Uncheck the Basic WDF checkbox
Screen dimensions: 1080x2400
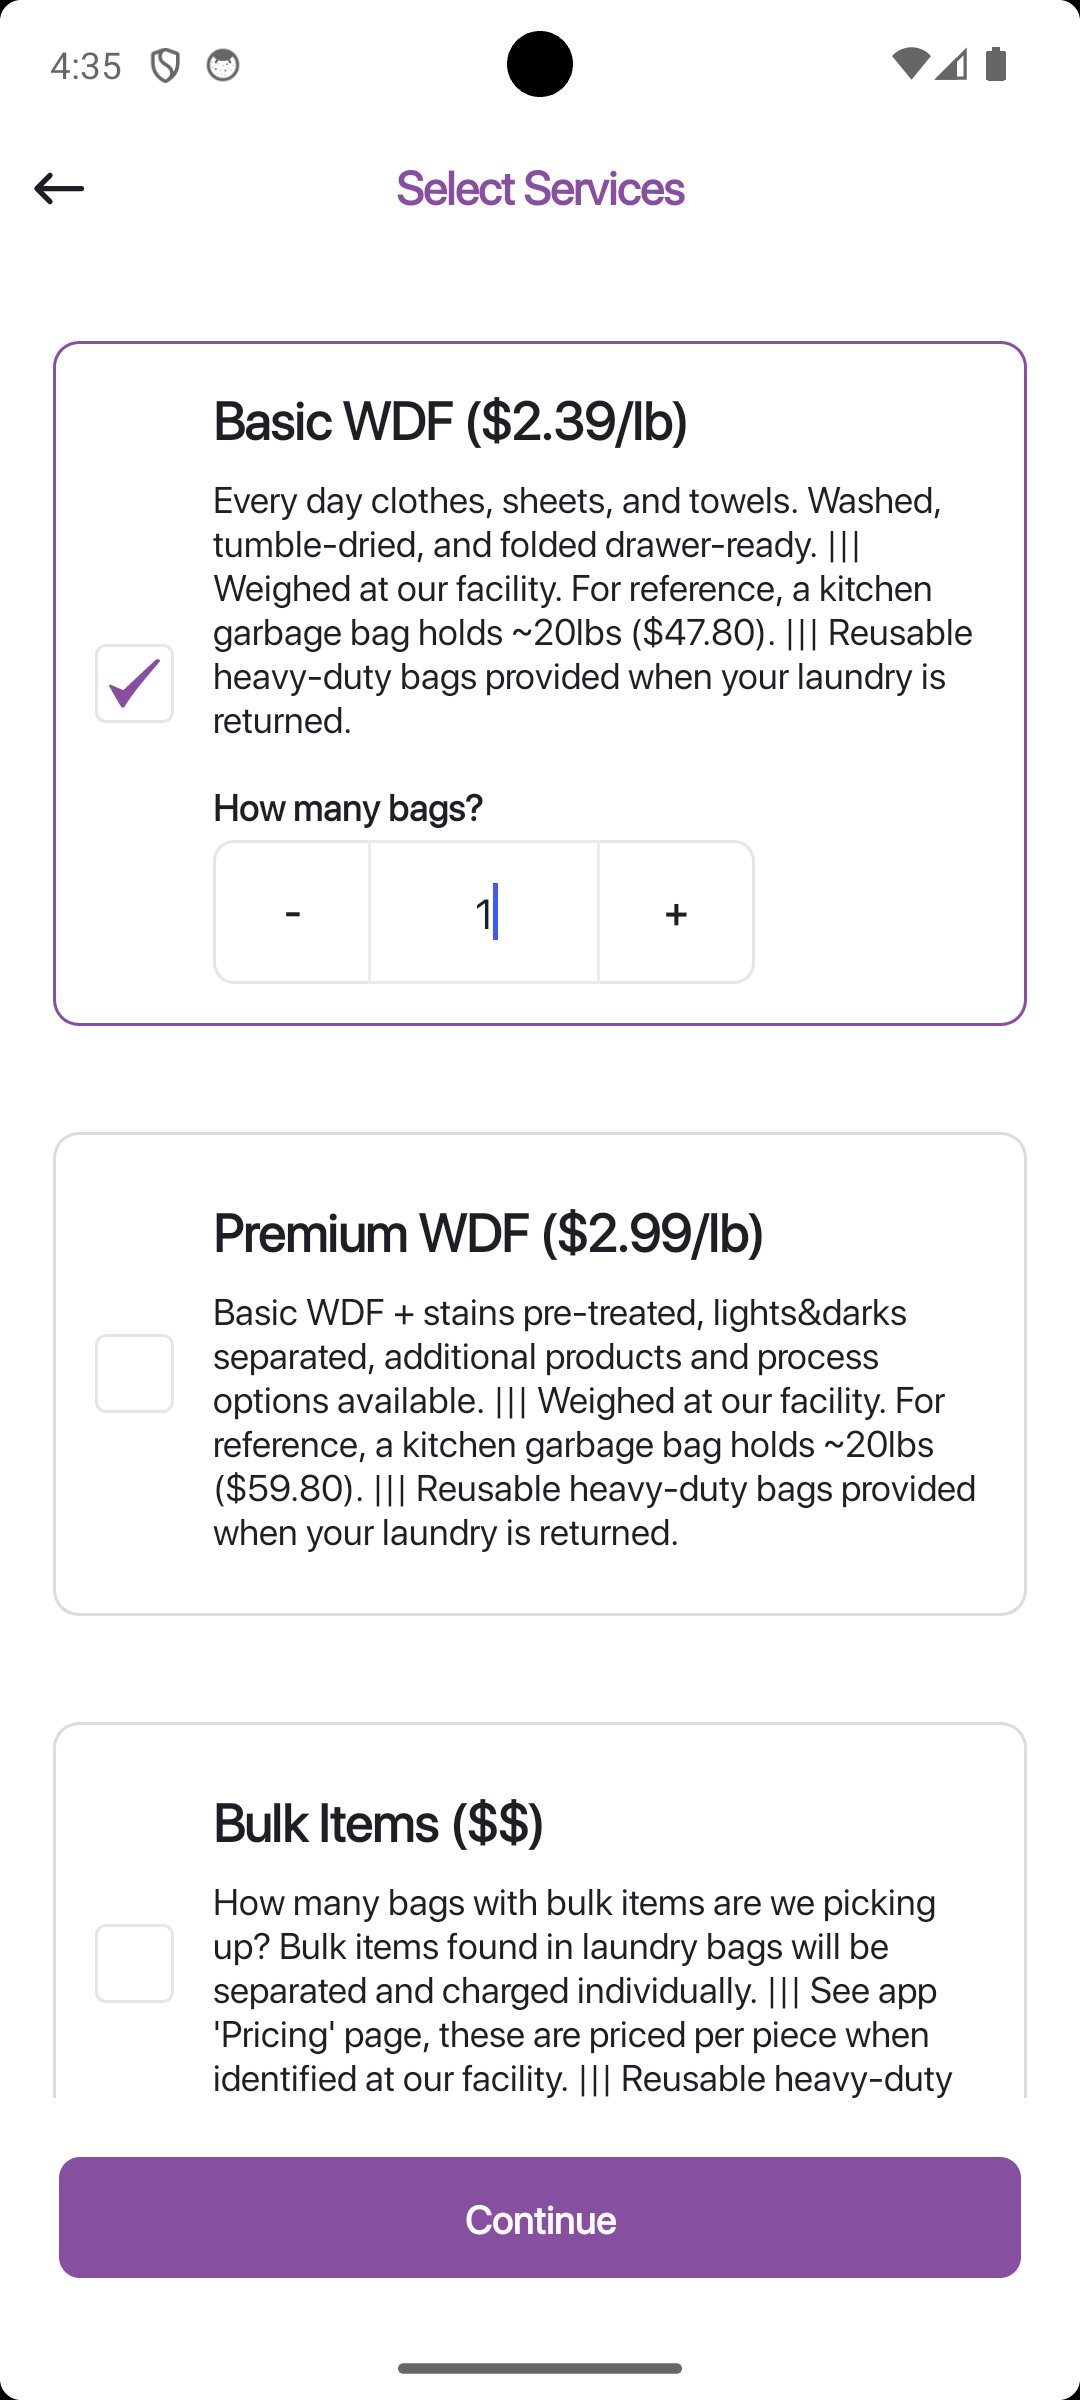pyautogui.click(x=134, y=684)
